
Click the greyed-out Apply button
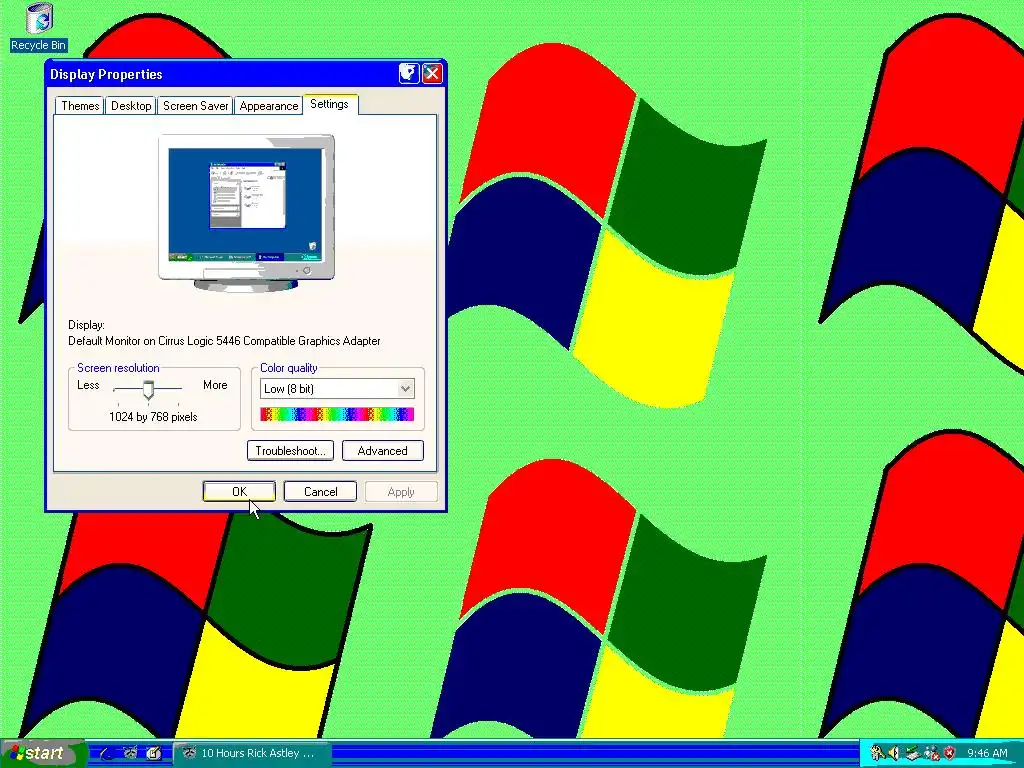pos(401,492)
